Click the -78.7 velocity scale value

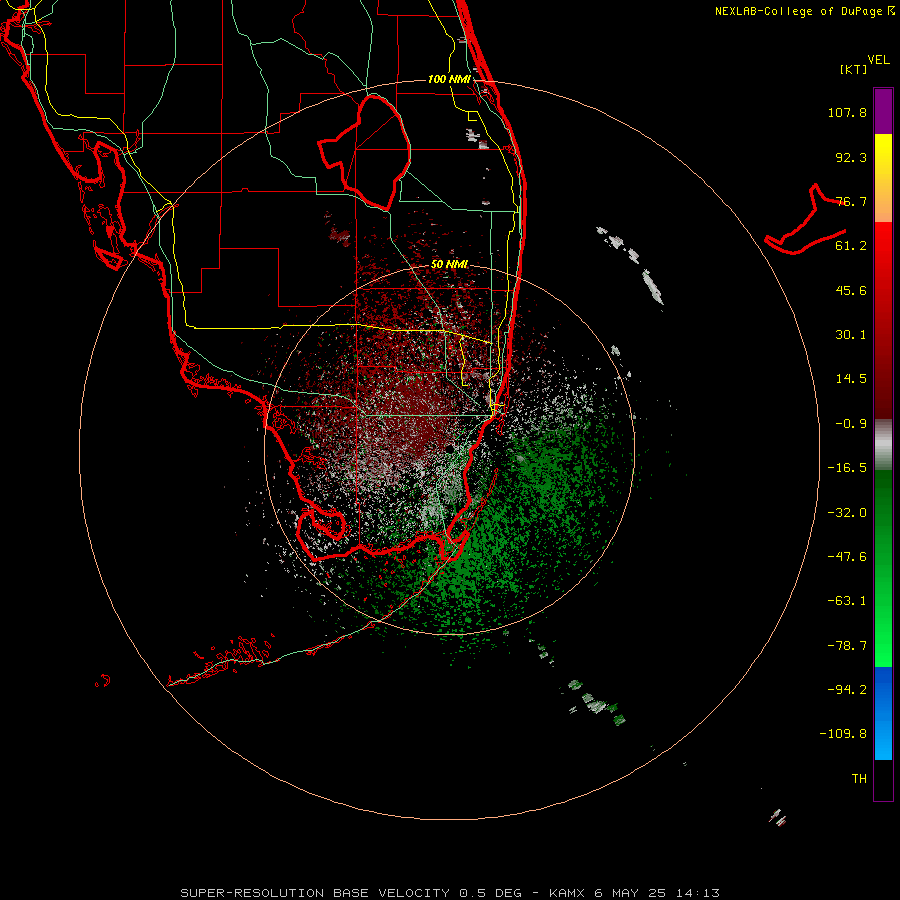(847, 646)
